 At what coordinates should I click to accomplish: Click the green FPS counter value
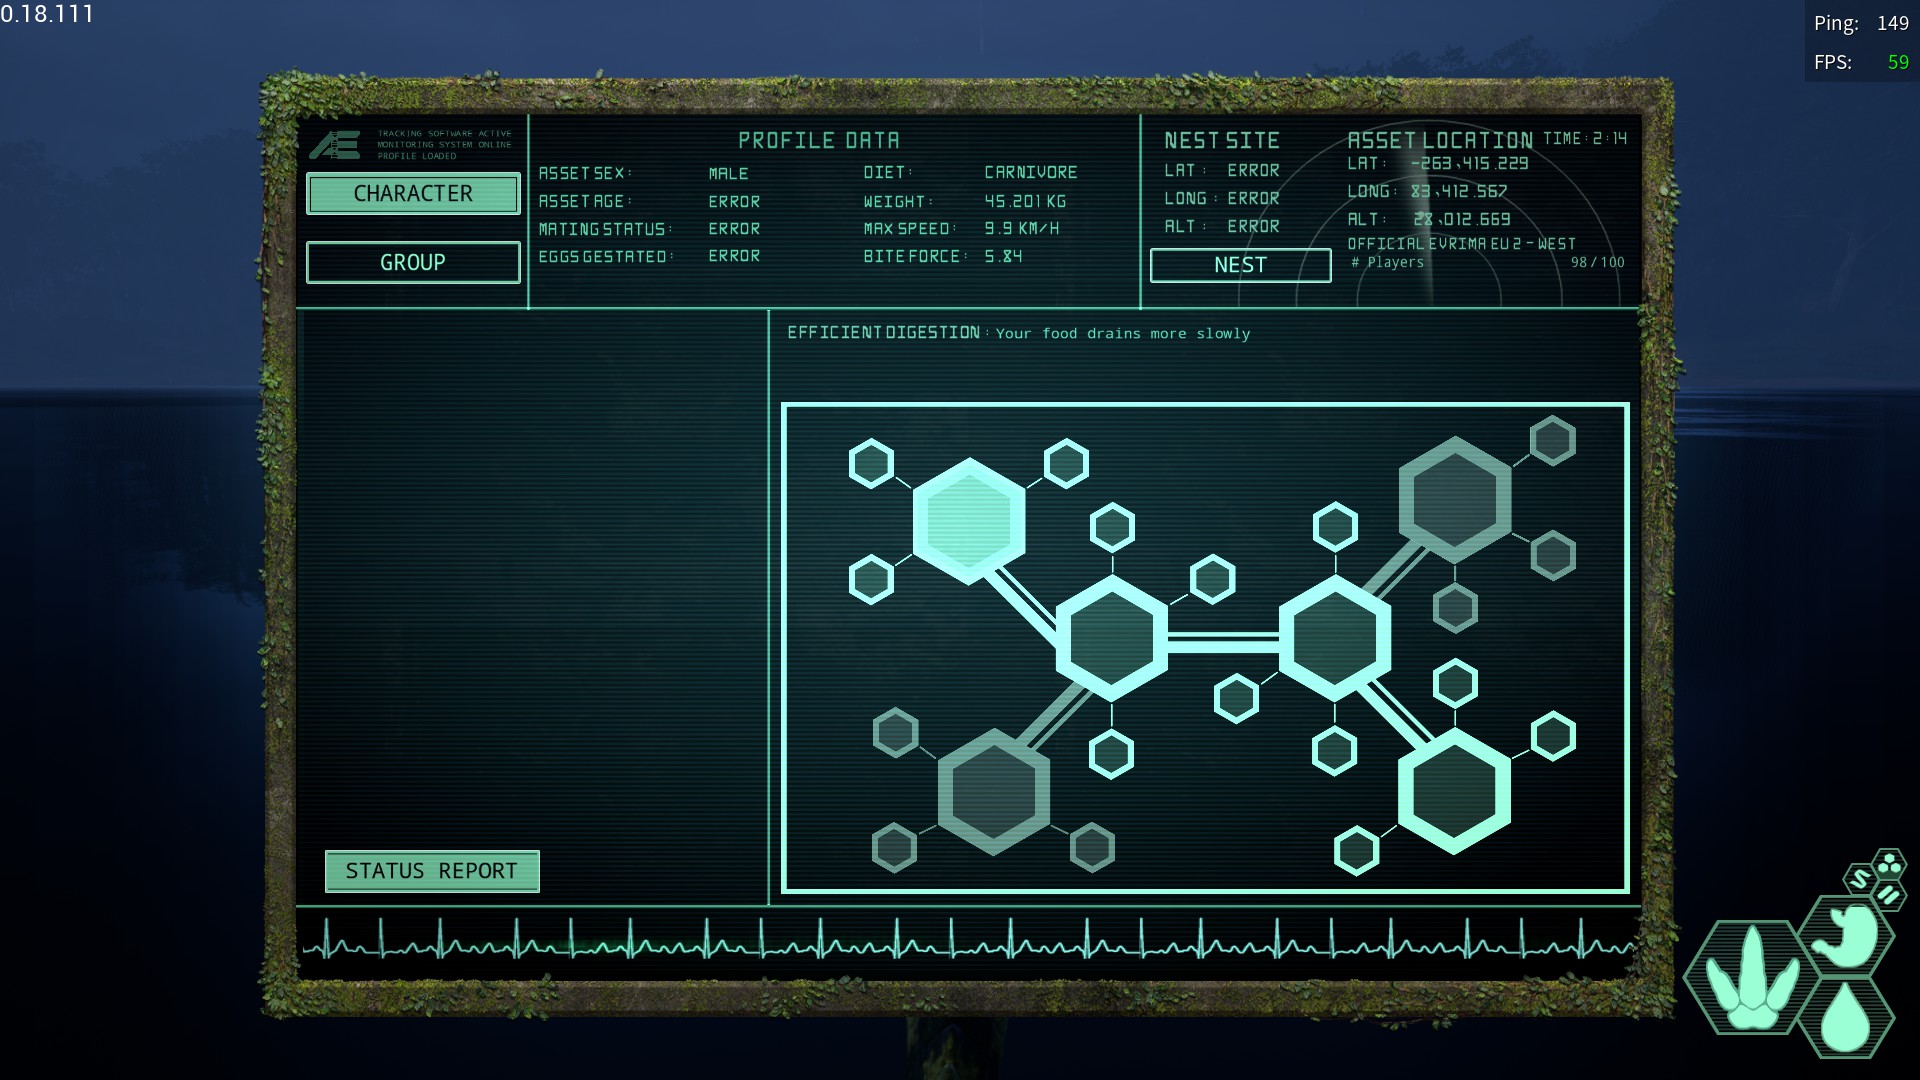(1897, 62)
